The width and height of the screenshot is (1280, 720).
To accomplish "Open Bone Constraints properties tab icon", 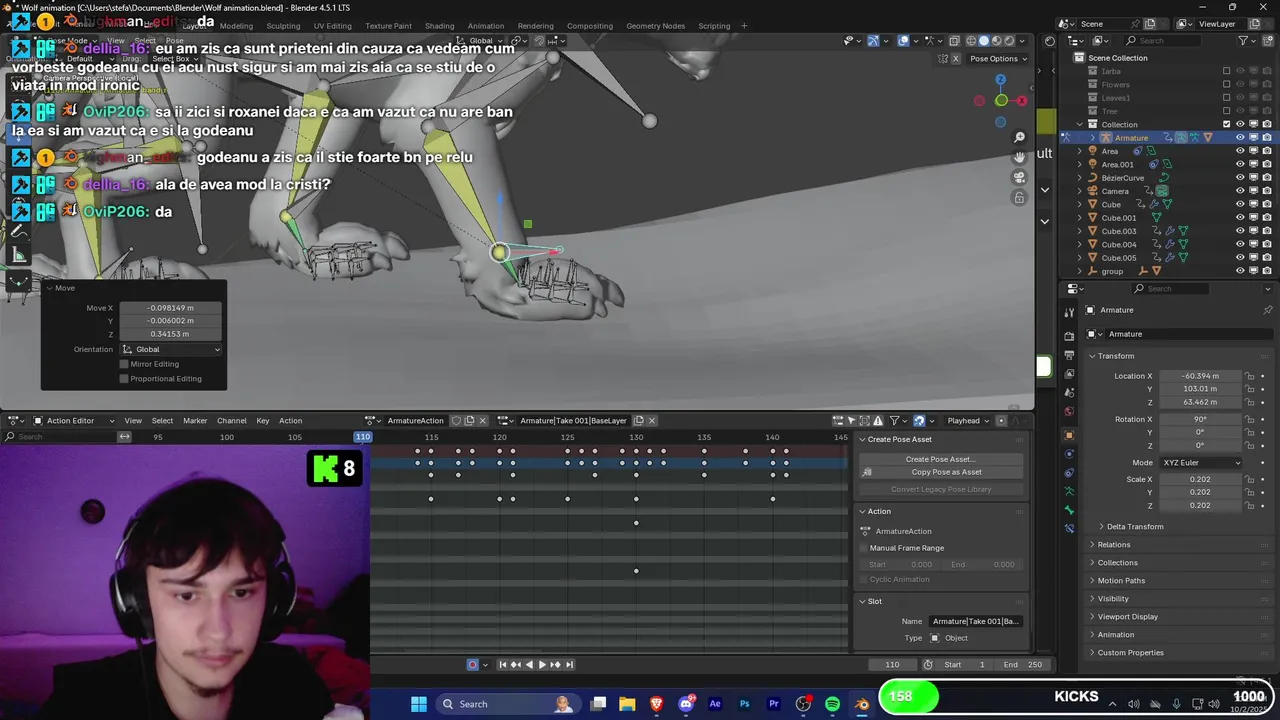I will pos(1069,528).
